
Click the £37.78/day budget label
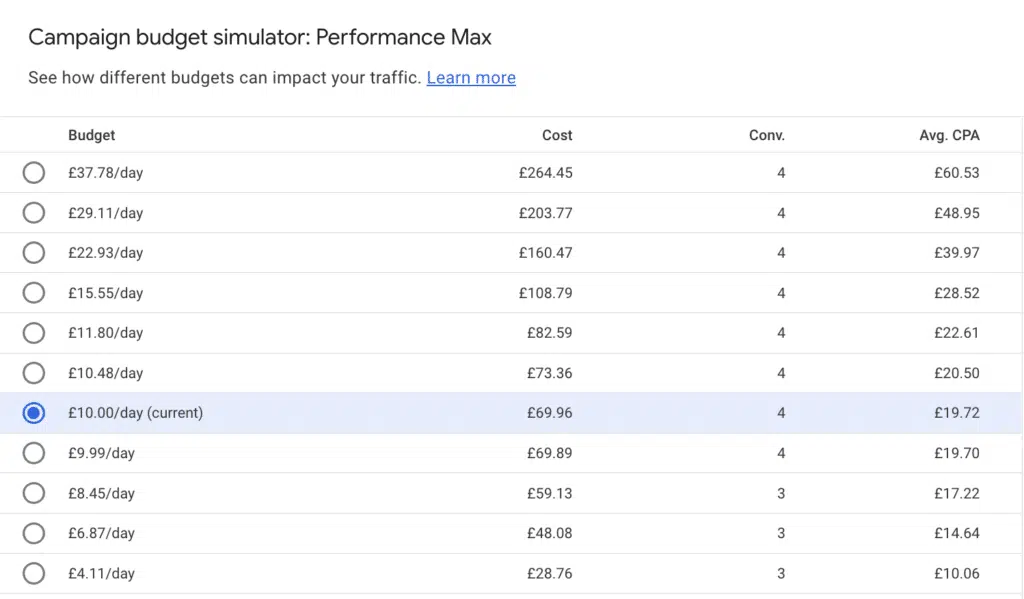click(x=106, y=173)
